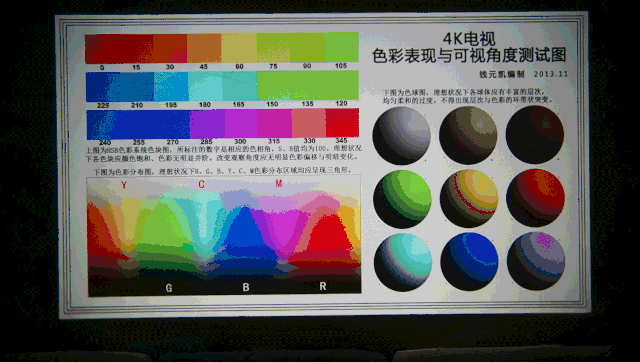
Task: Select the deep blue sphere
Action: coord(469,262)
